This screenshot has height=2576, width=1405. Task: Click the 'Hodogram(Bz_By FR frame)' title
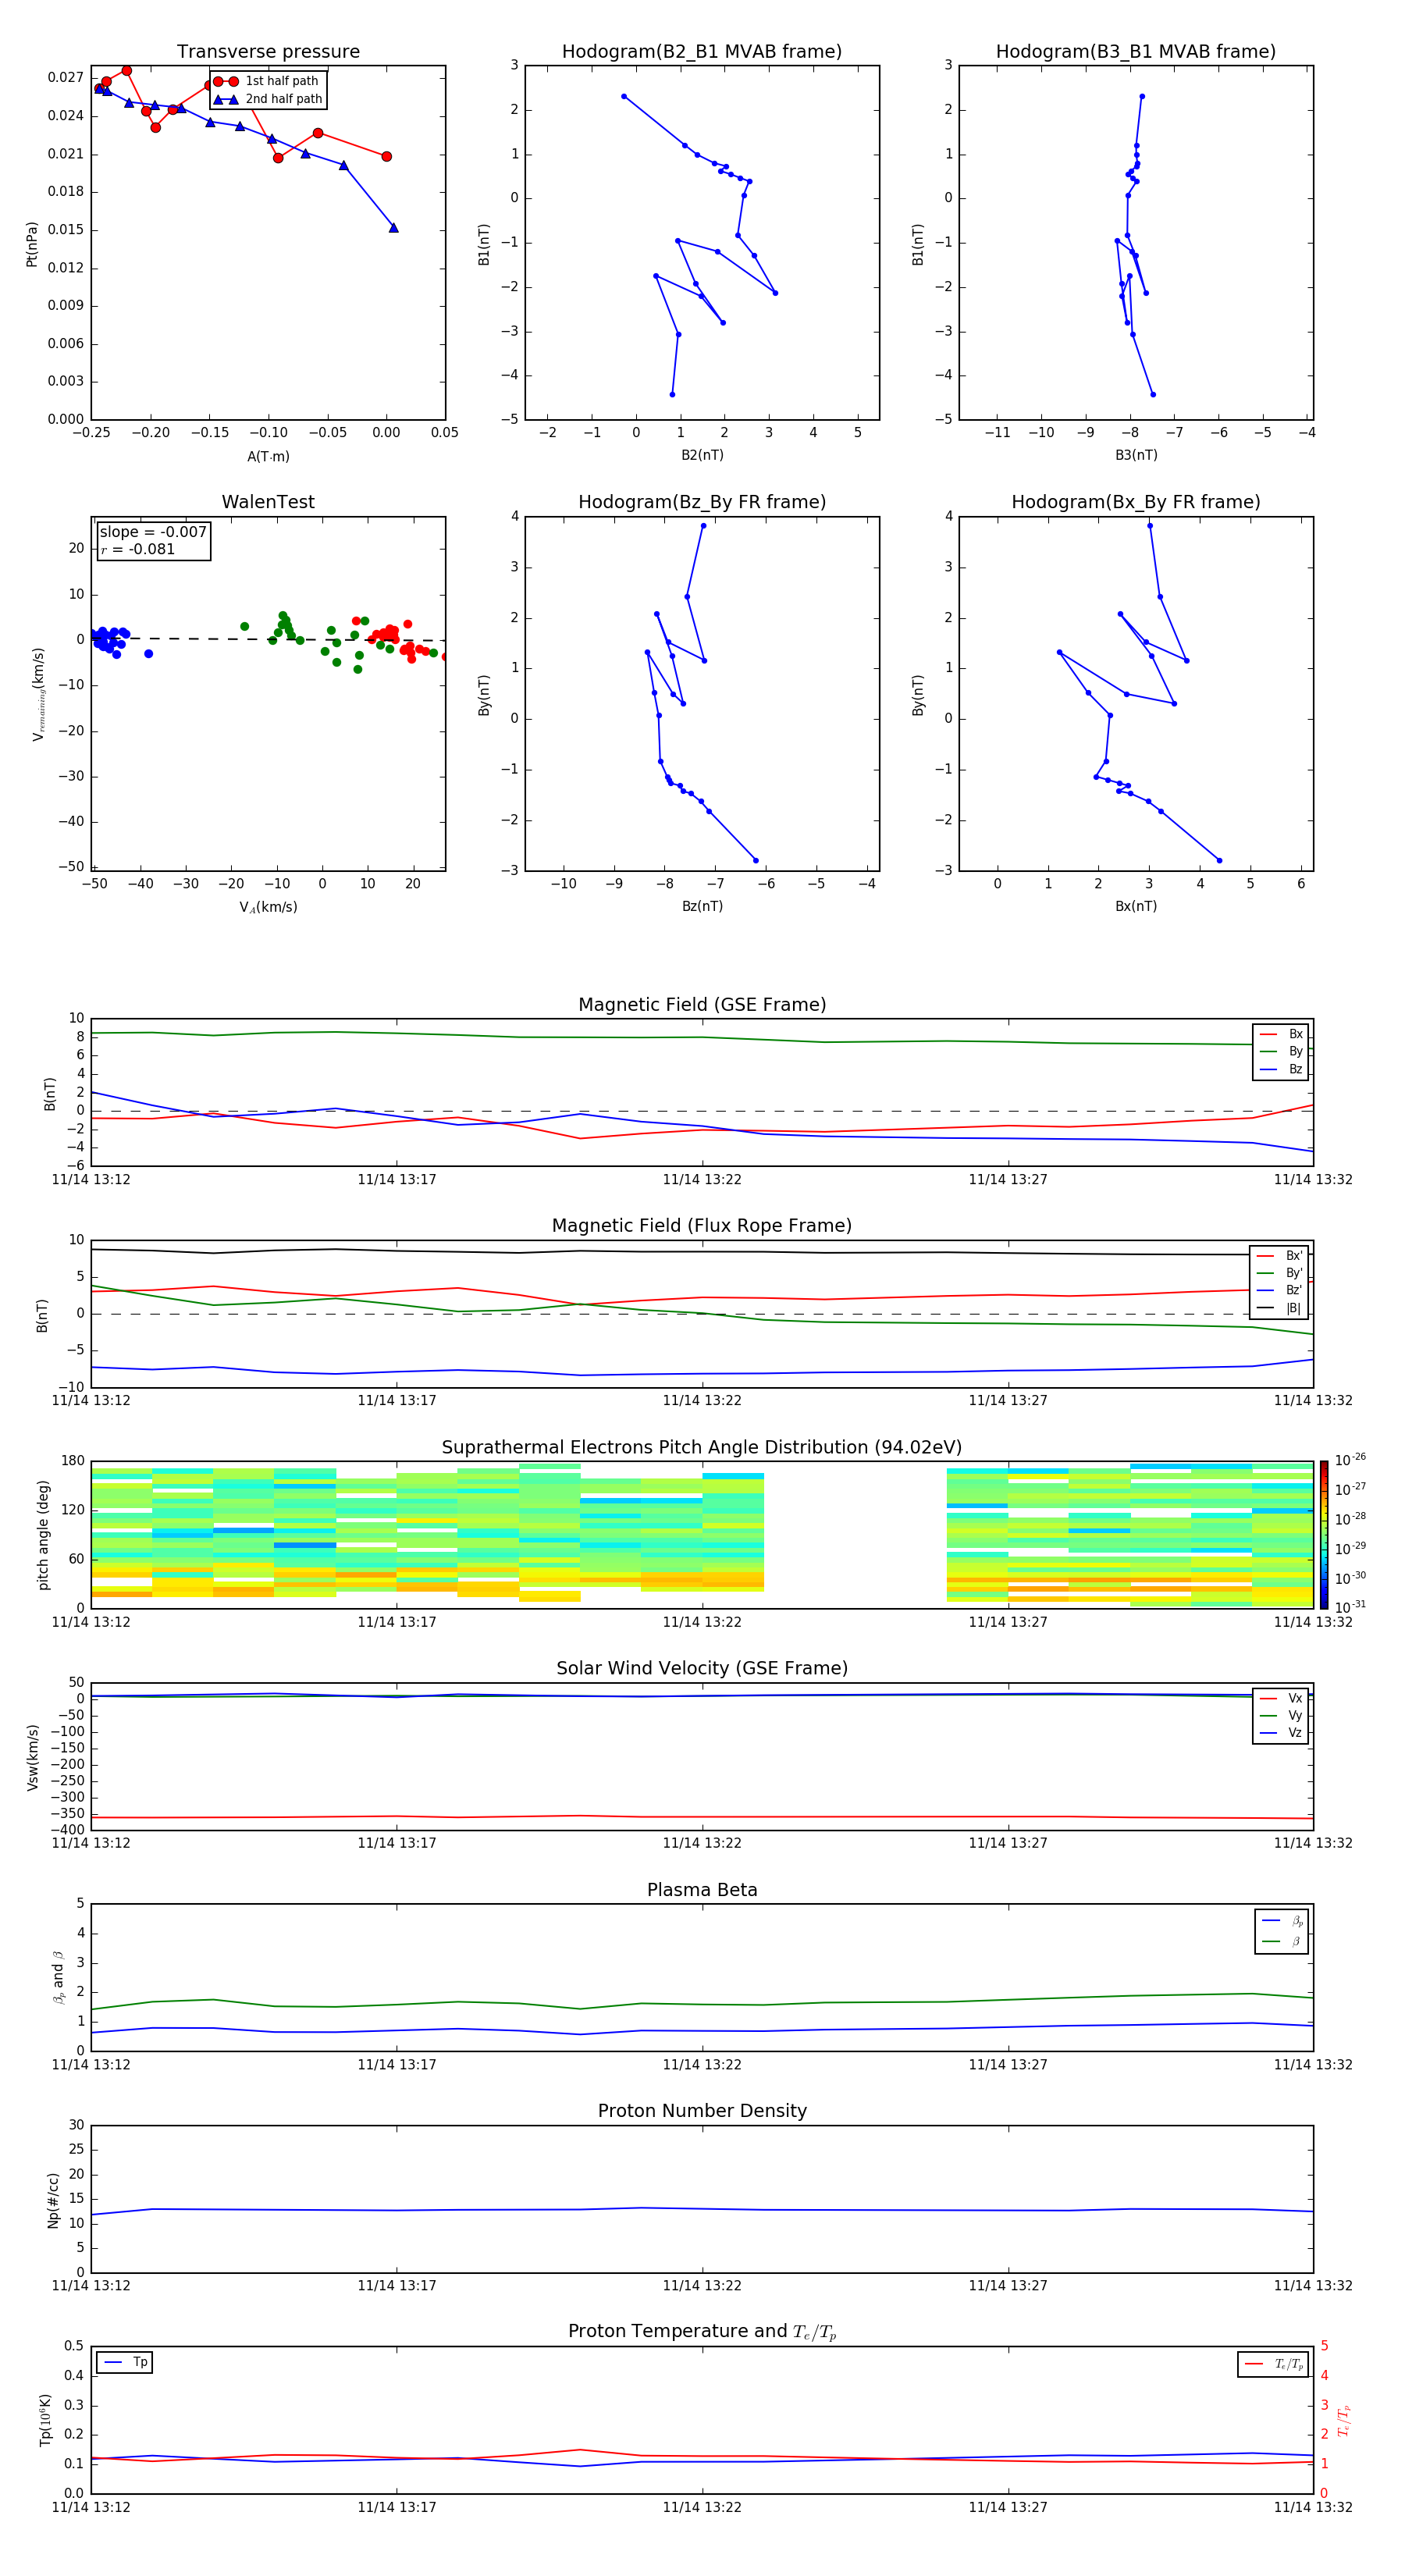[702, 502]
